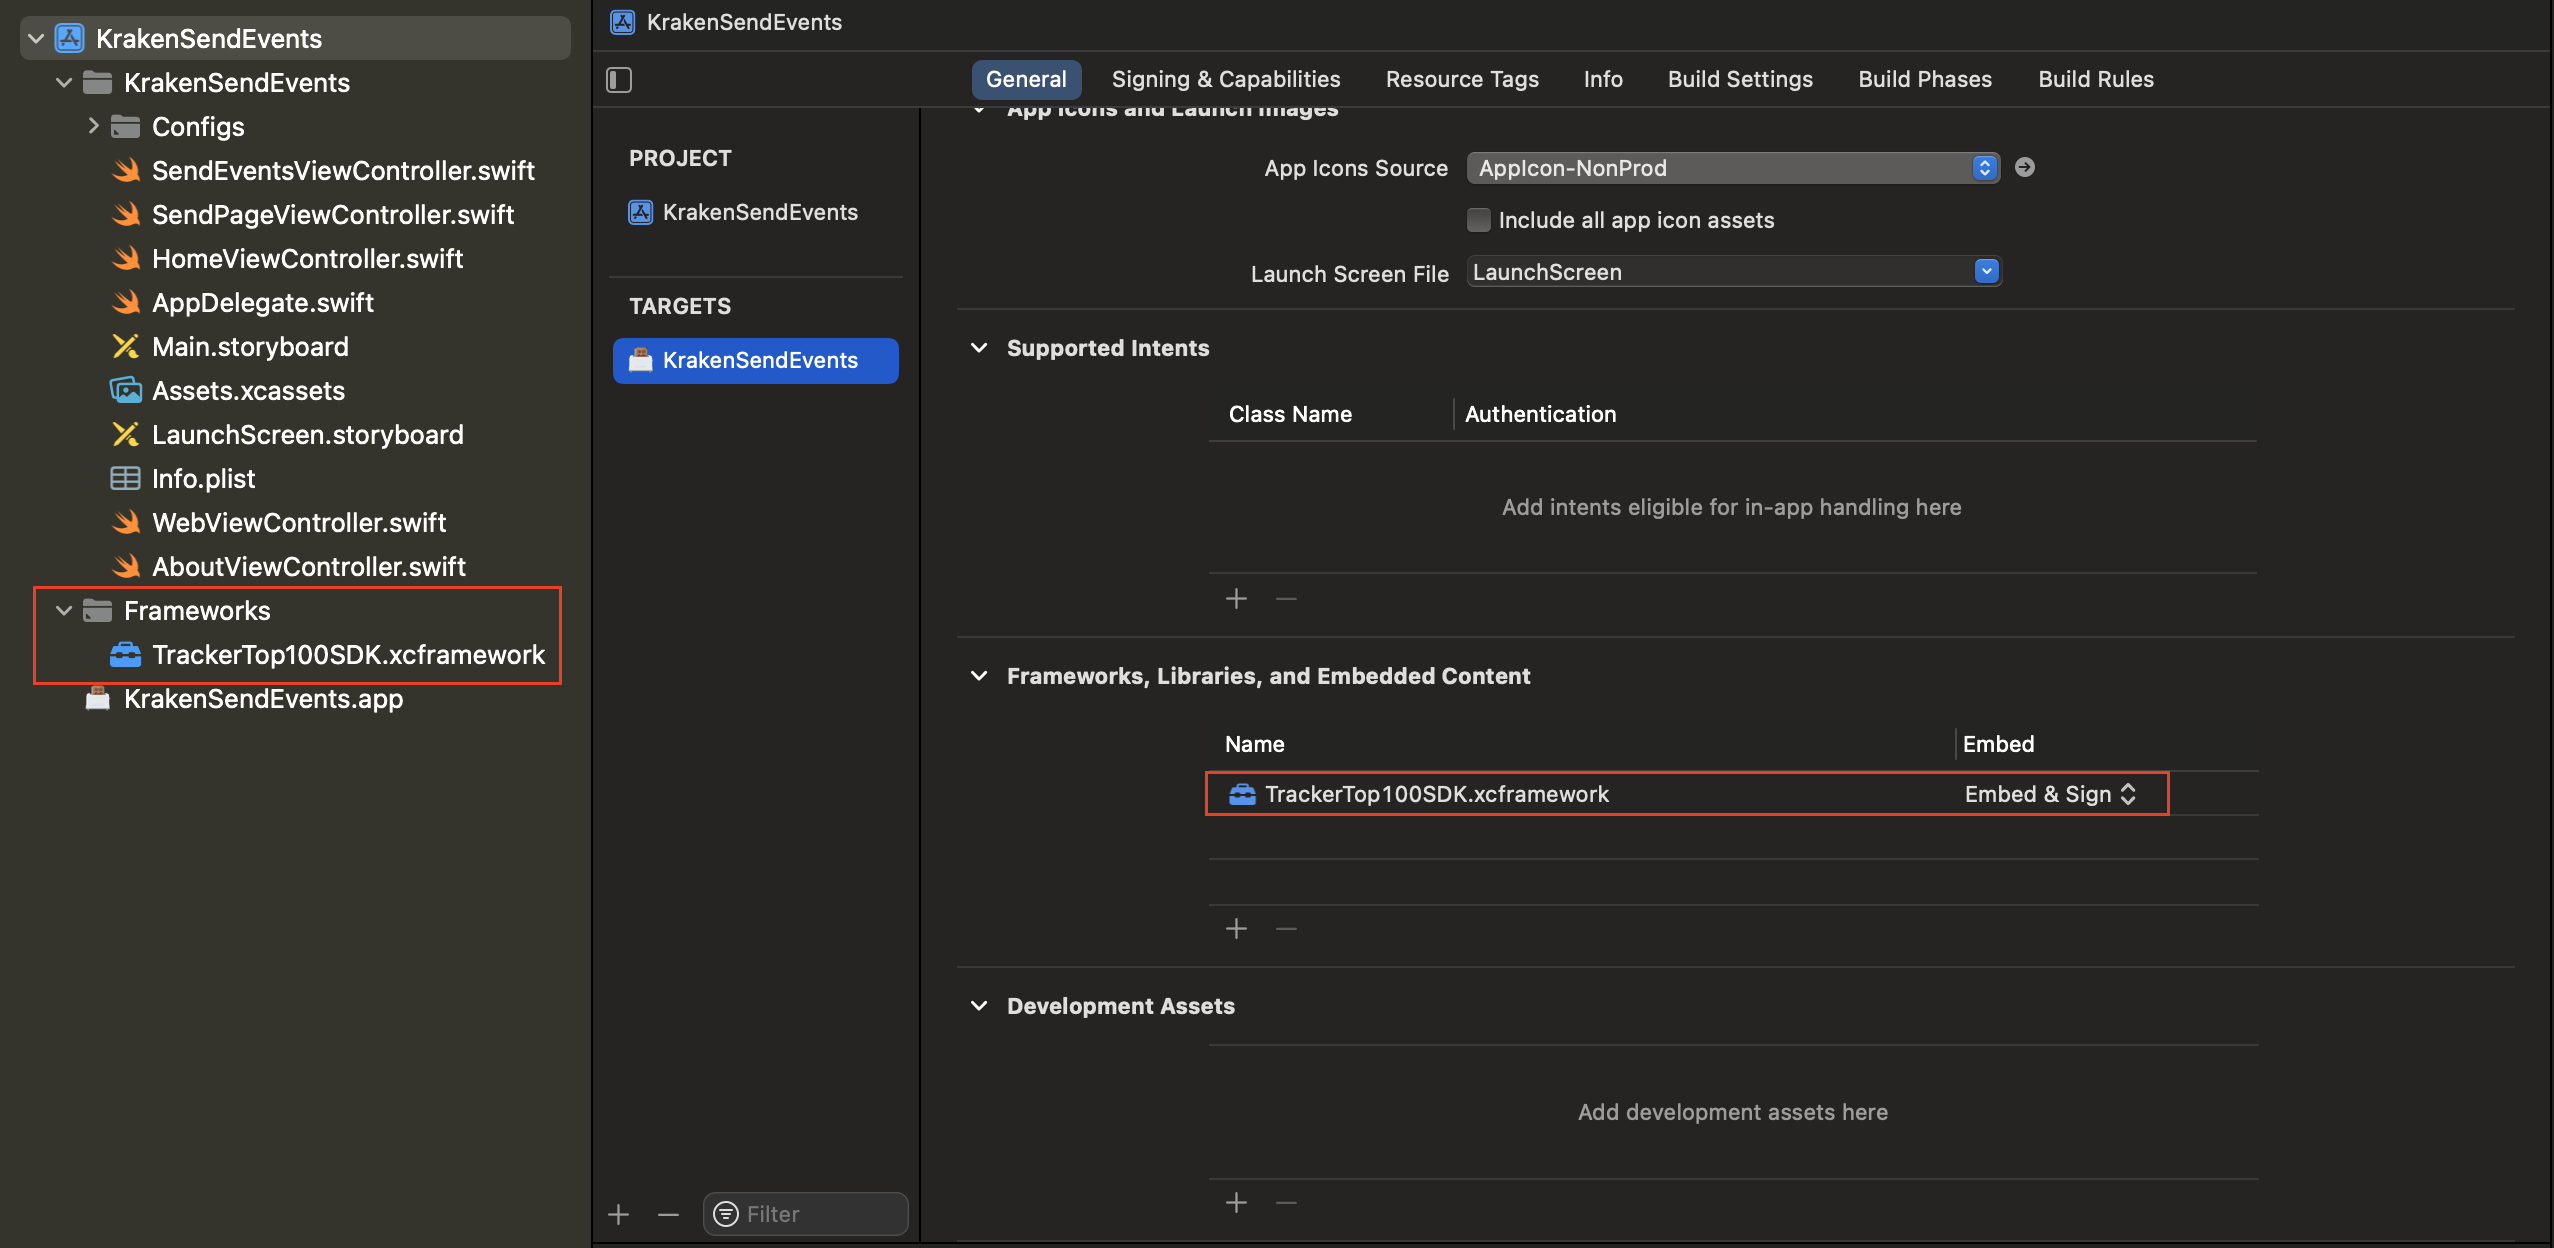Click the minus icon under Frameworks and Libraries list

1286,928
